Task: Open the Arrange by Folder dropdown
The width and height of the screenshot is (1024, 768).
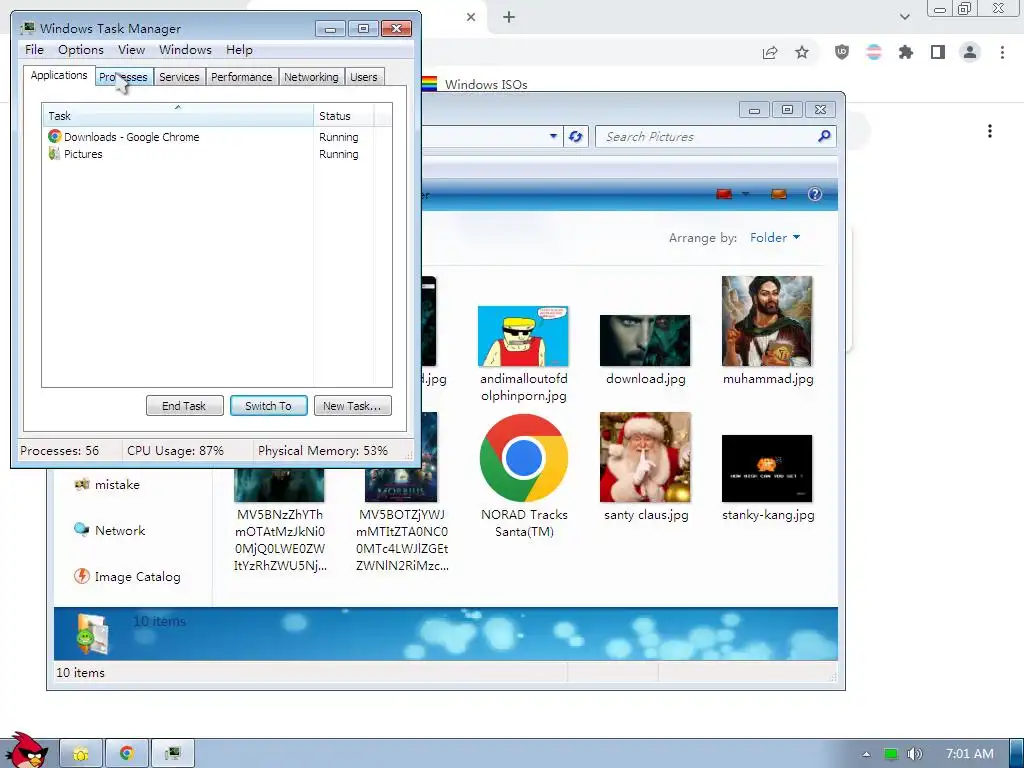Action: click(x=775, y=238)
